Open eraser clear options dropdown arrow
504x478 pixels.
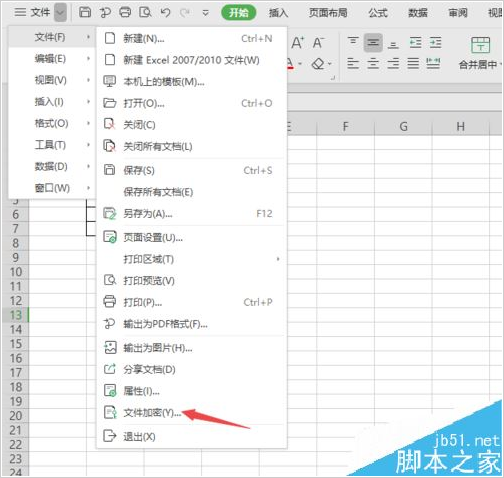click(x=330, y=63)
